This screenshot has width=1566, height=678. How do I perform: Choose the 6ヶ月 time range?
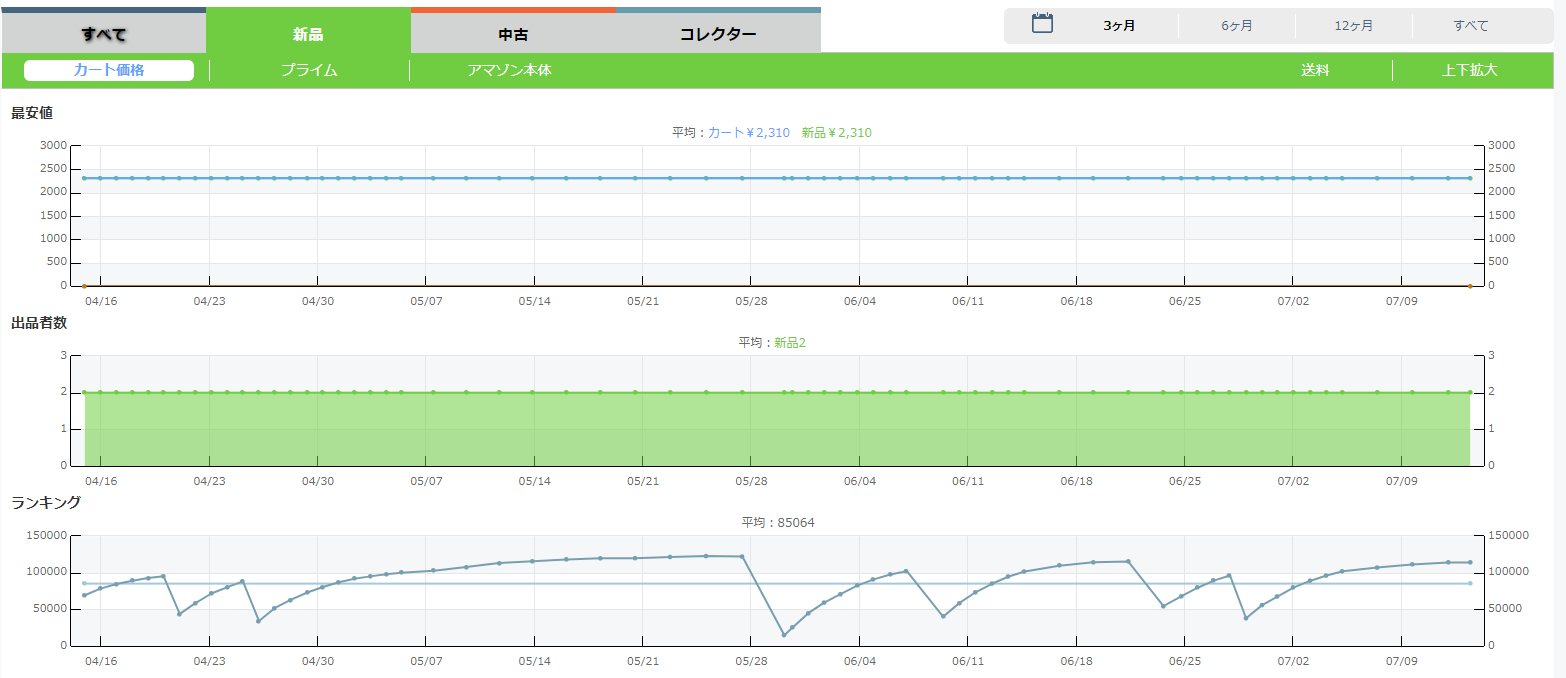(x=1236, y=26)
